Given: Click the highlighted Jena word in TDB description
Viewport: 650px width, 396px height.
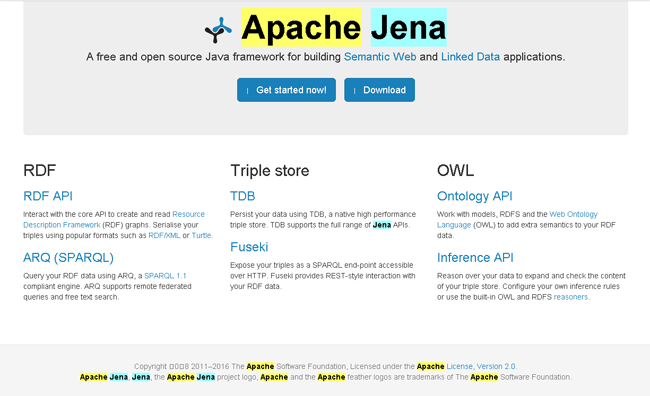Looking at the screenshot, I should click(x=382, y=225).
